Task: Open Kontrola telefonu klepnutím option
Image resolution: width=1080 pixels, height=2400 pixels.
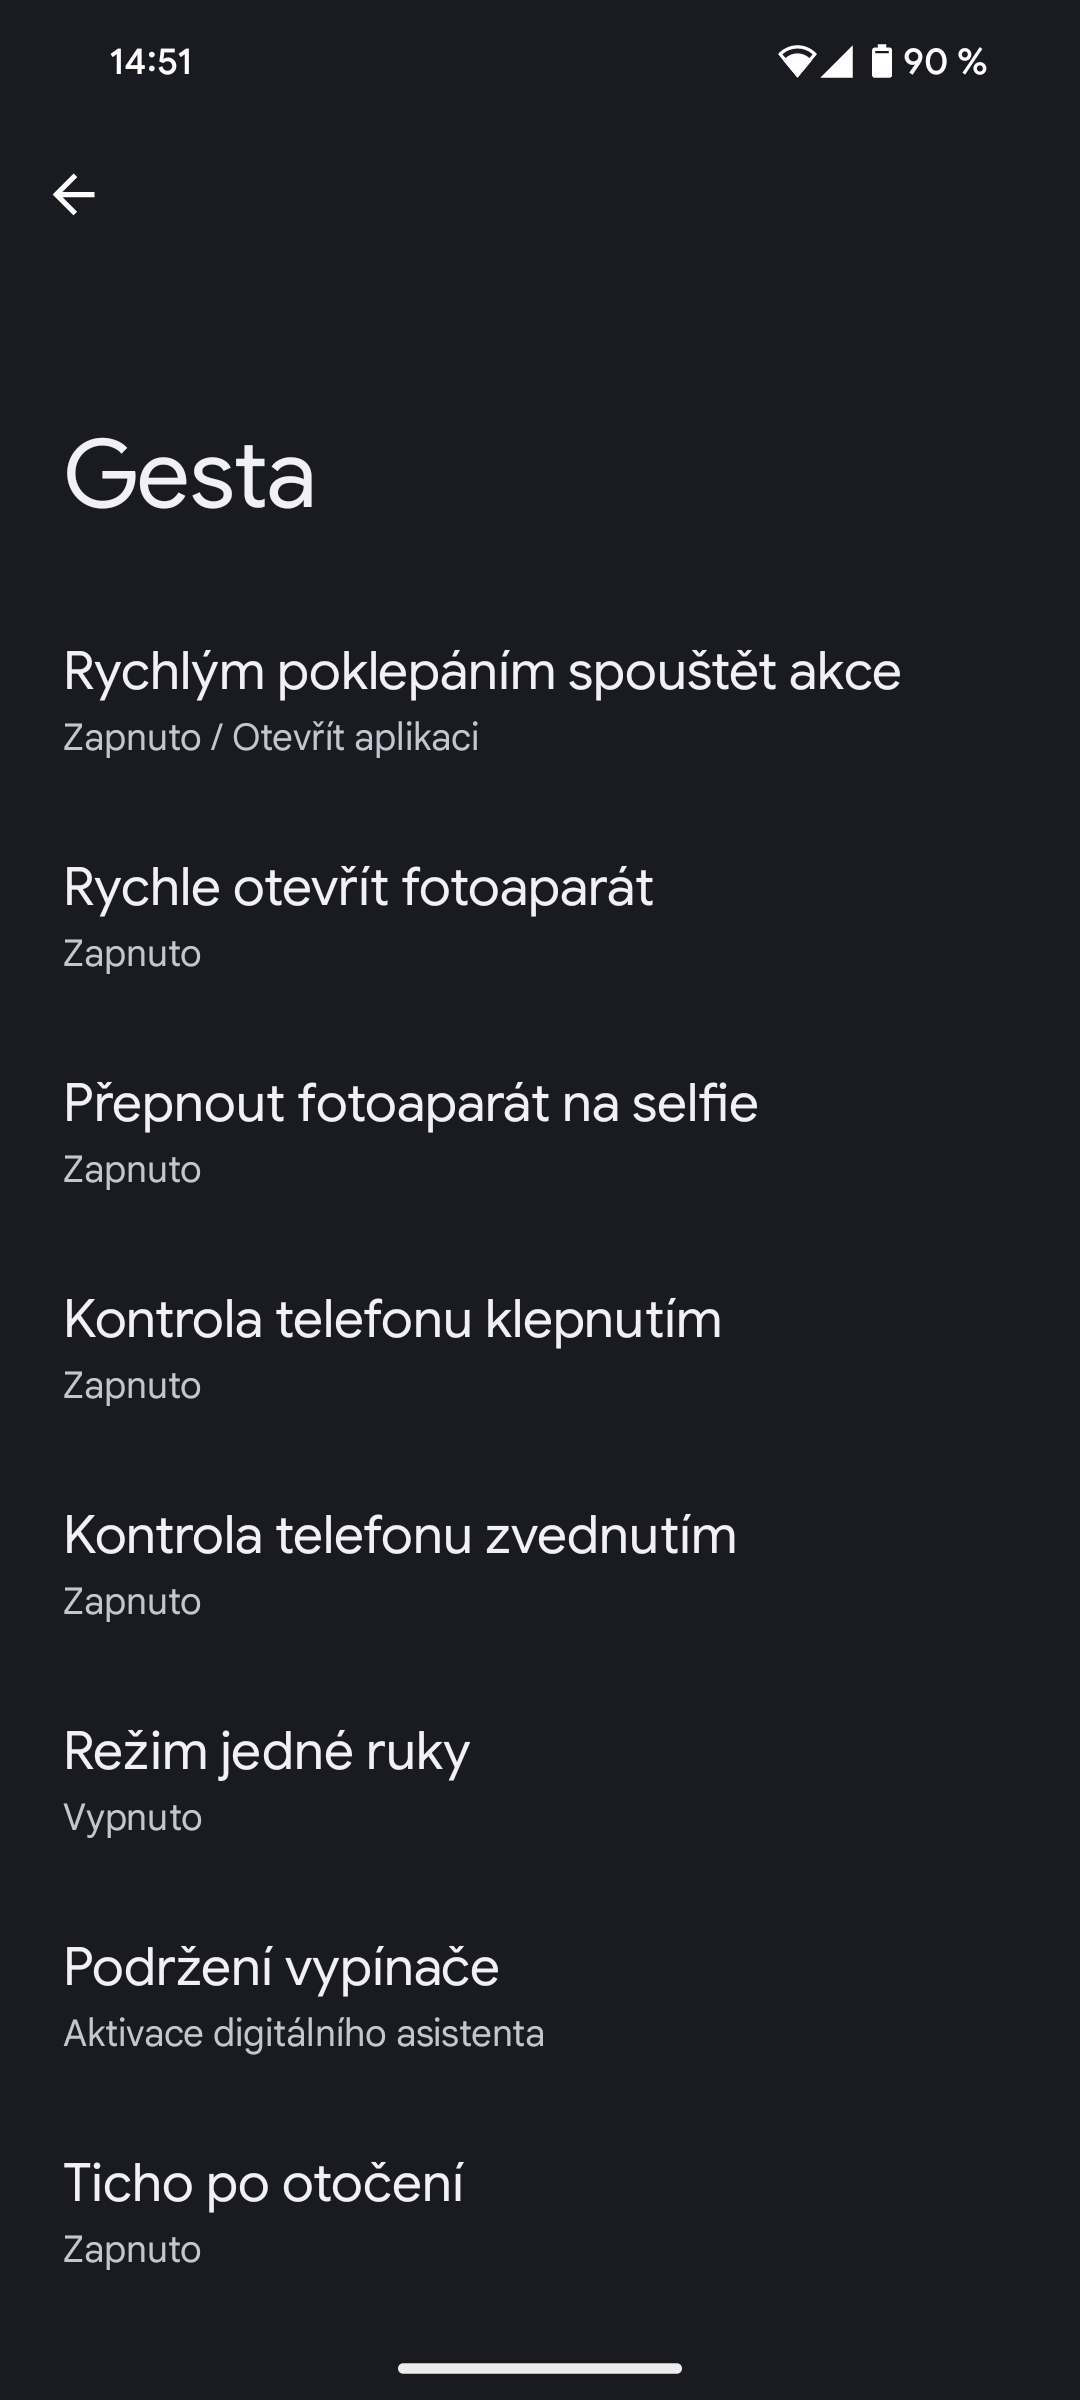Action: pyautogui.click(x=540, y=1351)
